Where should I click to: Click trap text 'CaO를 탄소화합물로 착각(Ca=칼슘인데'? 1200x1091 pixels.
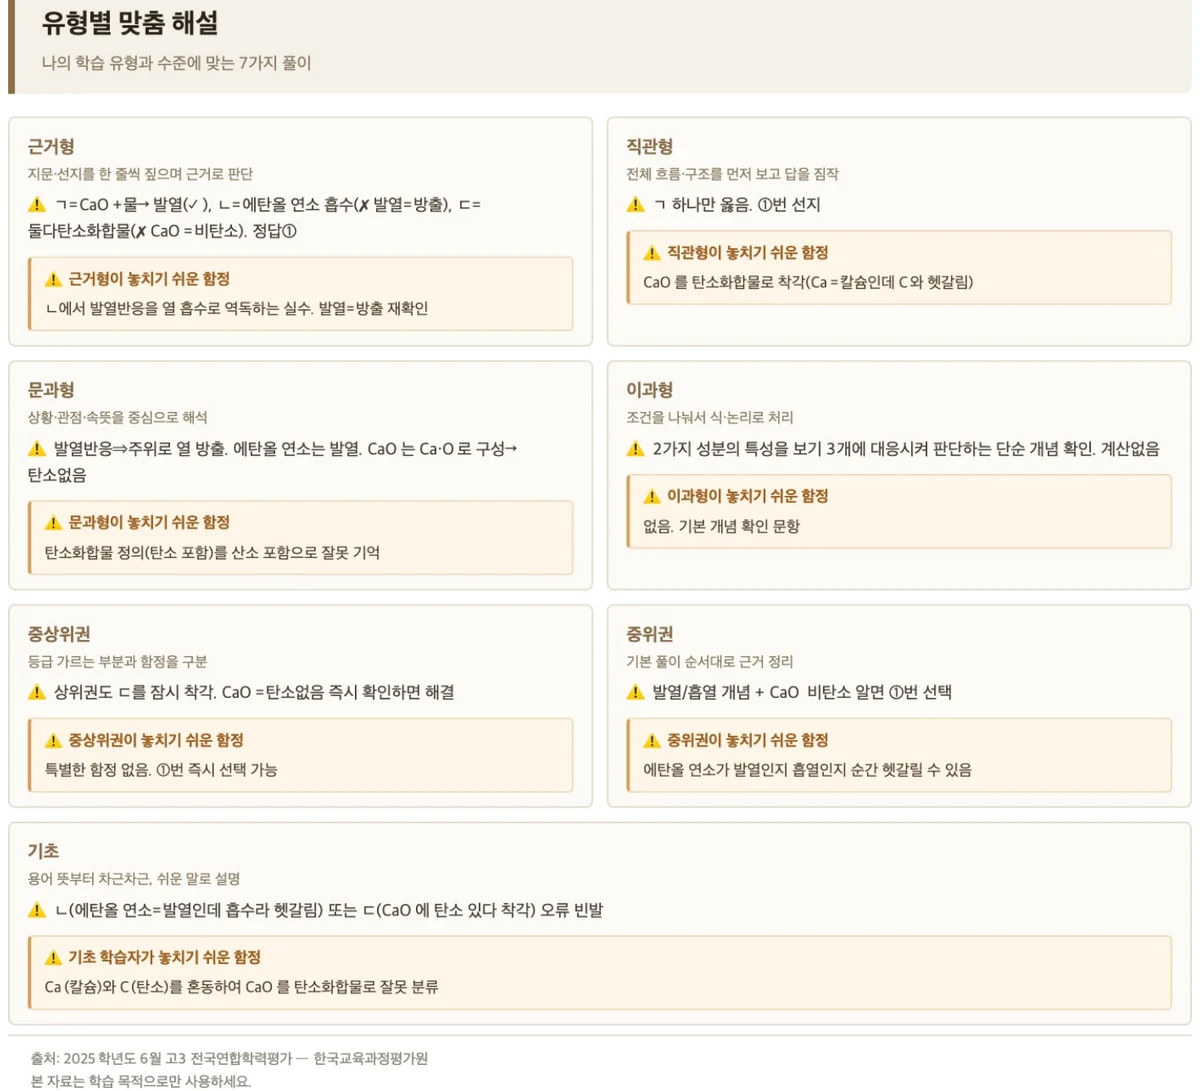808,282
